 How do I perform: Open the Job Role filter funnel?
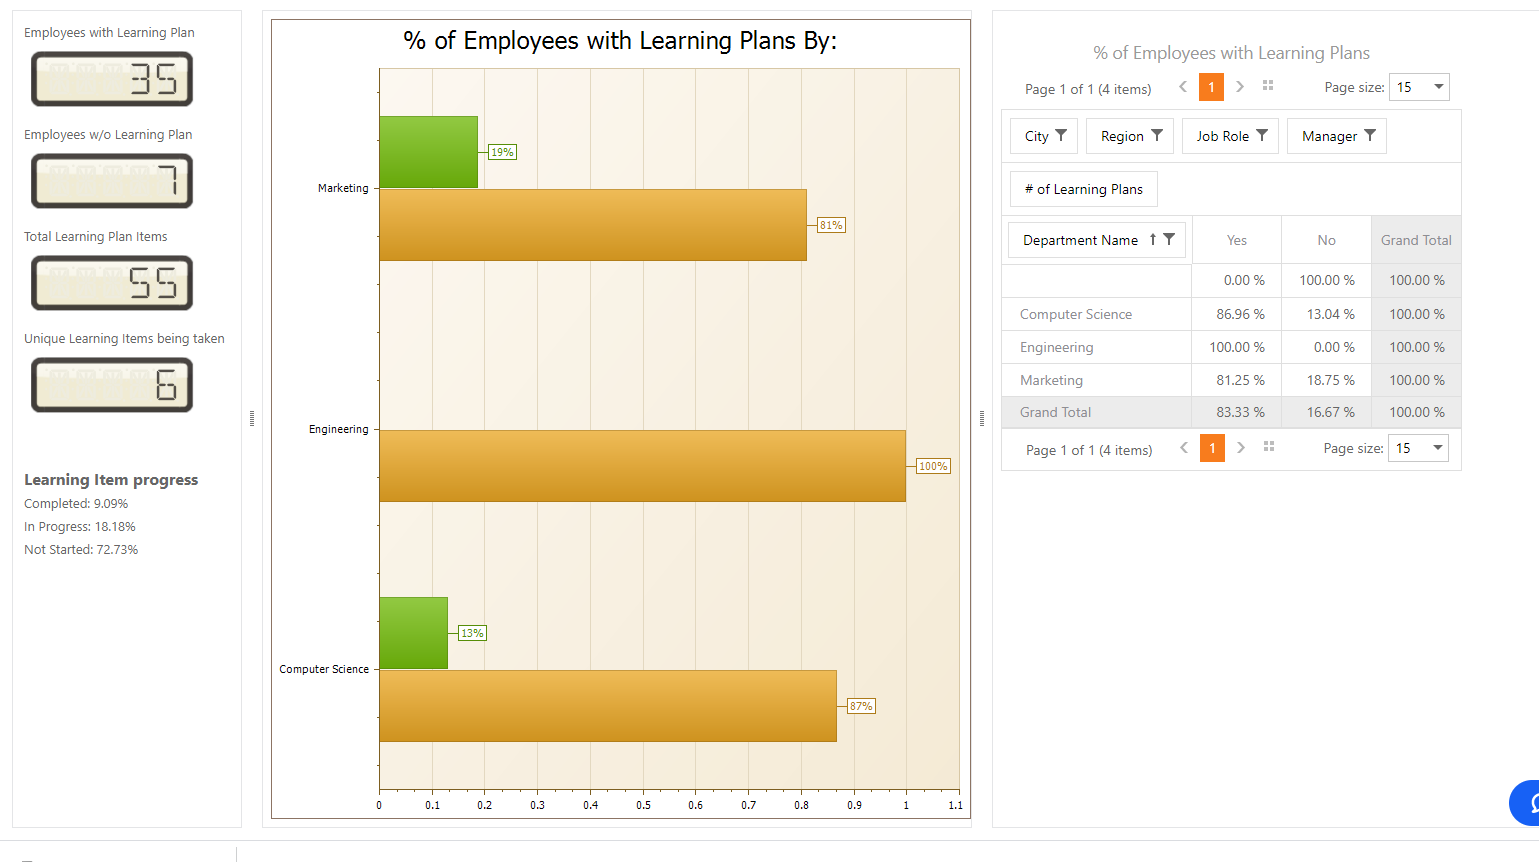point(1262,135)
